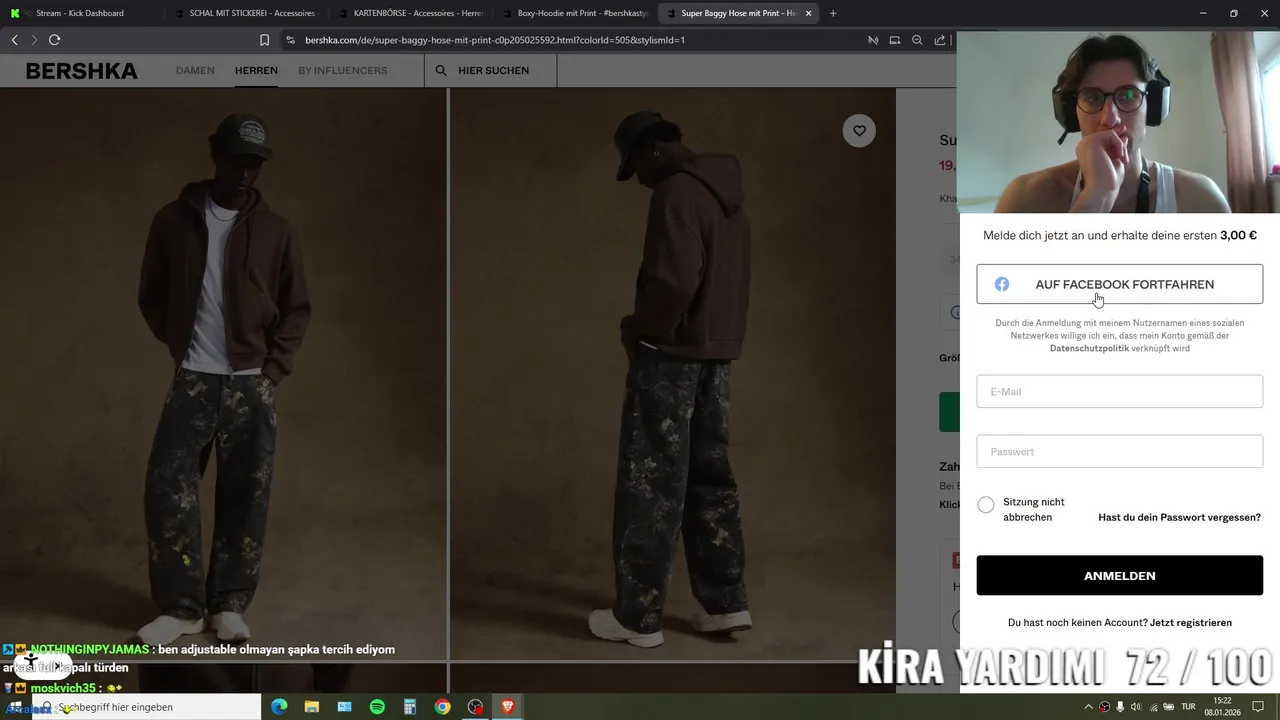
Task: Click the E-Mail input field
Action: tap(1119, 392)
